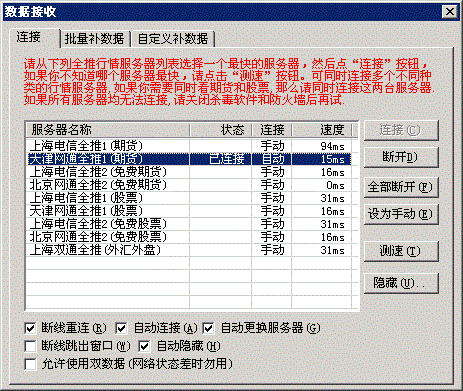Sort by 服务器名称 column header
This screenshot has height=391, width=463.
pyautogui.click(x=108, y=130)
